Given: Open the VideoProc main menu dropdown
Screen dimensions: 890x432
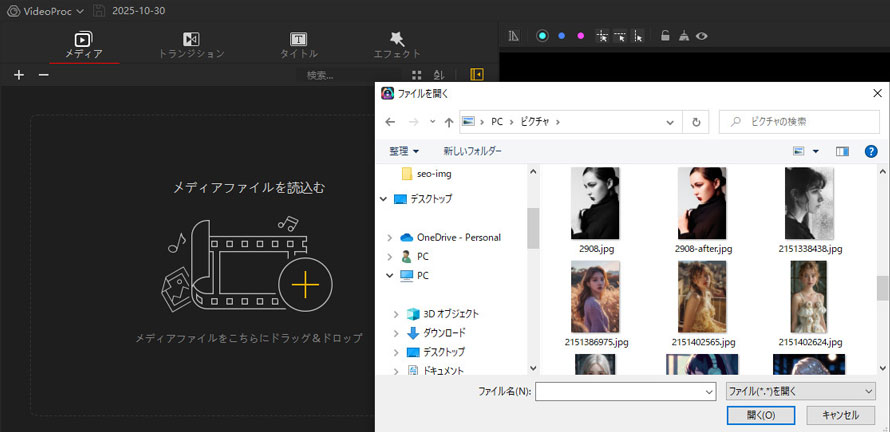Looking at the screenshot, I should click(x=45, y=11).
